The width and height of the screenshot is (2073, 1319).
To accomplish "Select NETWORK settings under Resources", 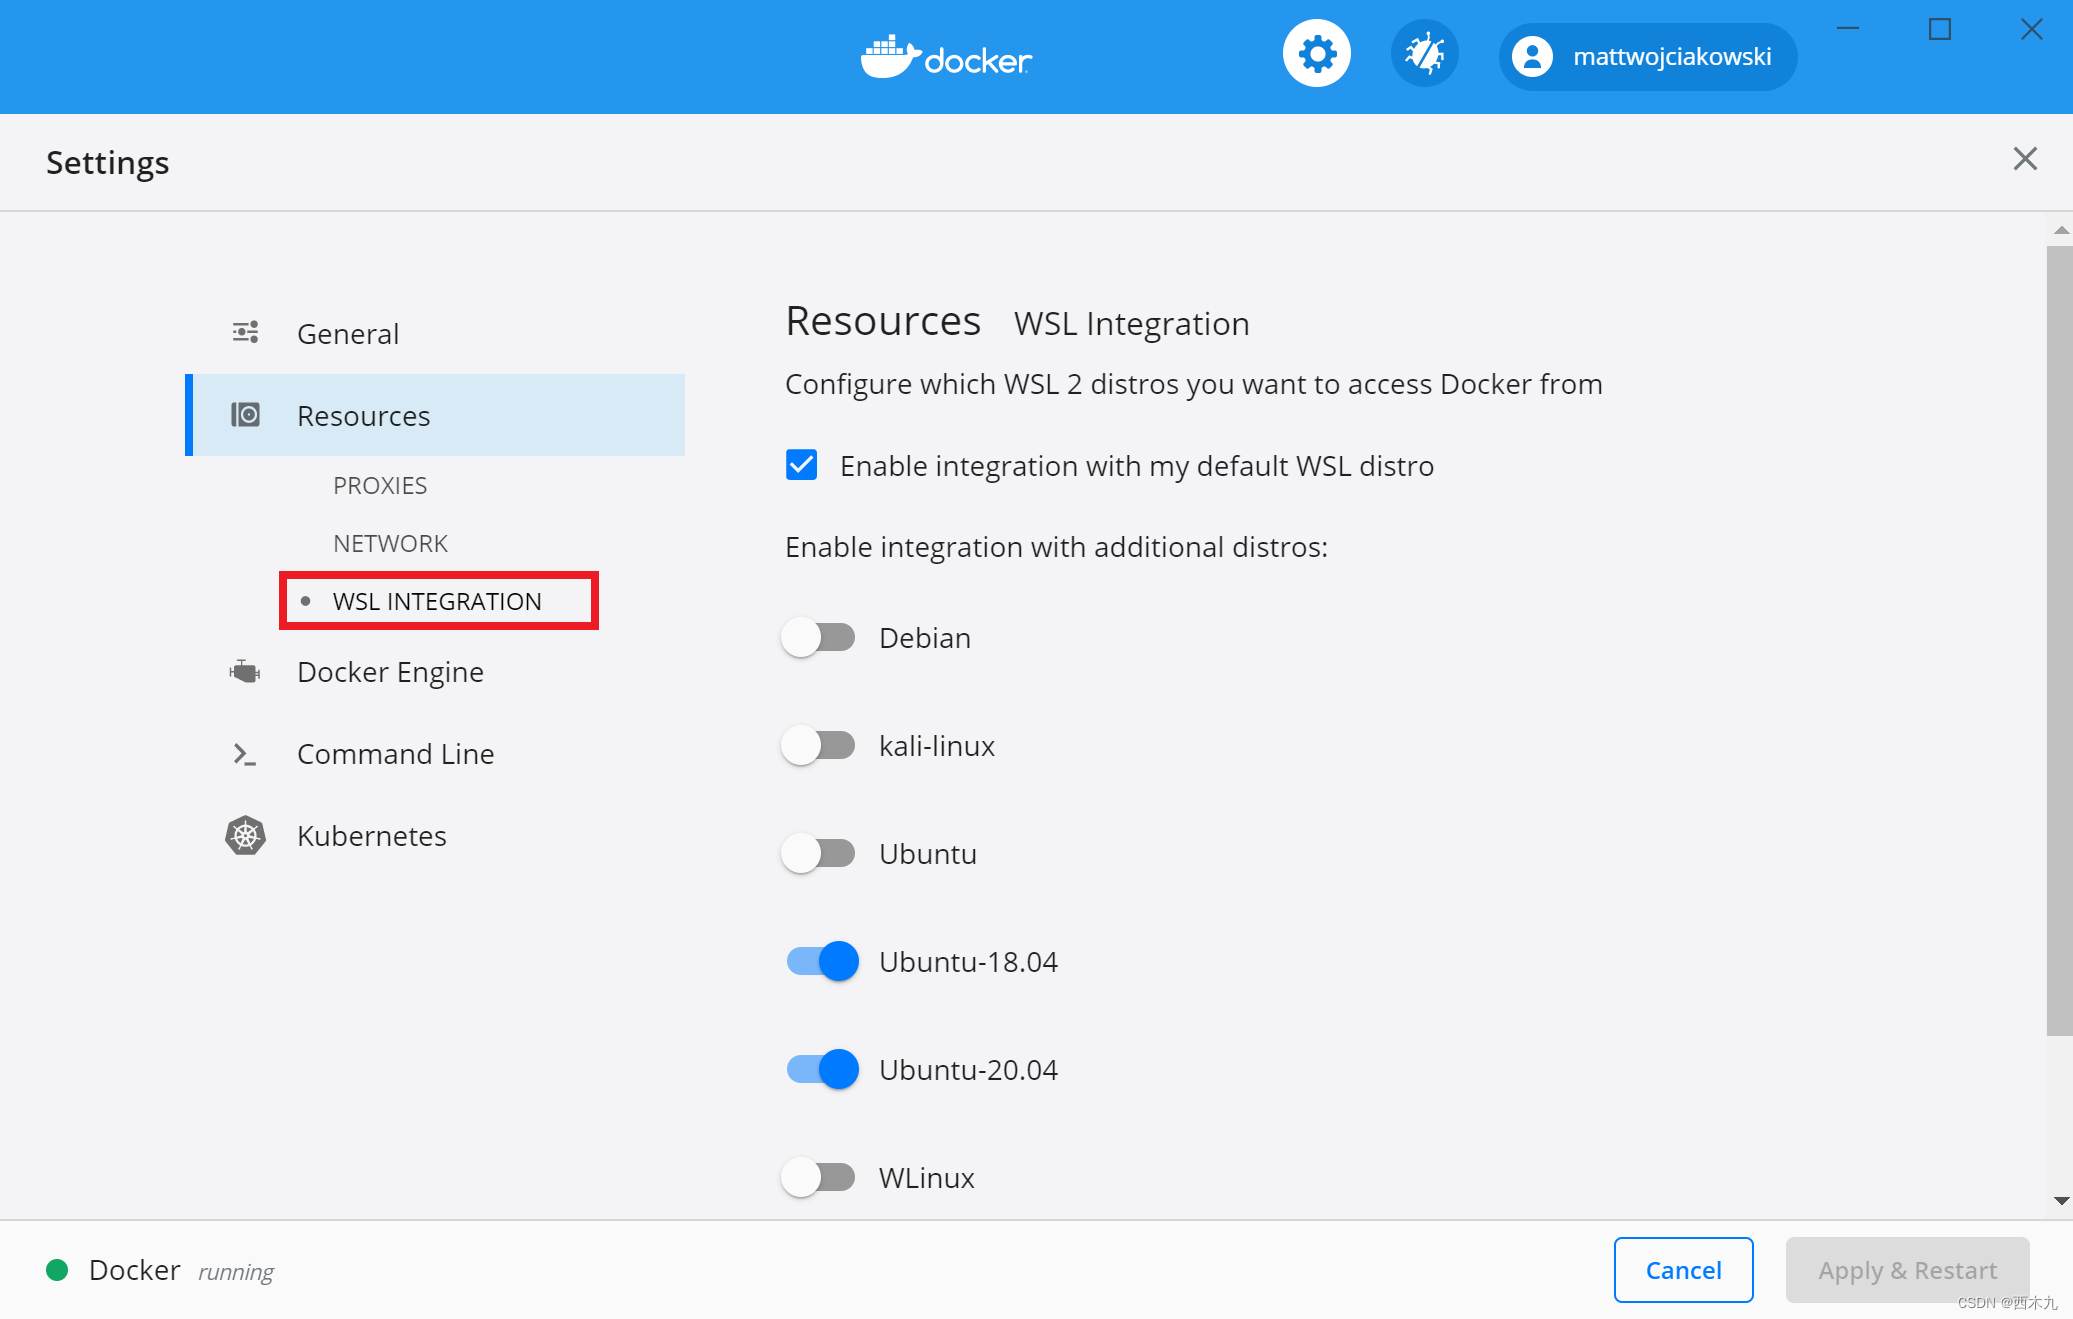I will [x=388, y=541].
